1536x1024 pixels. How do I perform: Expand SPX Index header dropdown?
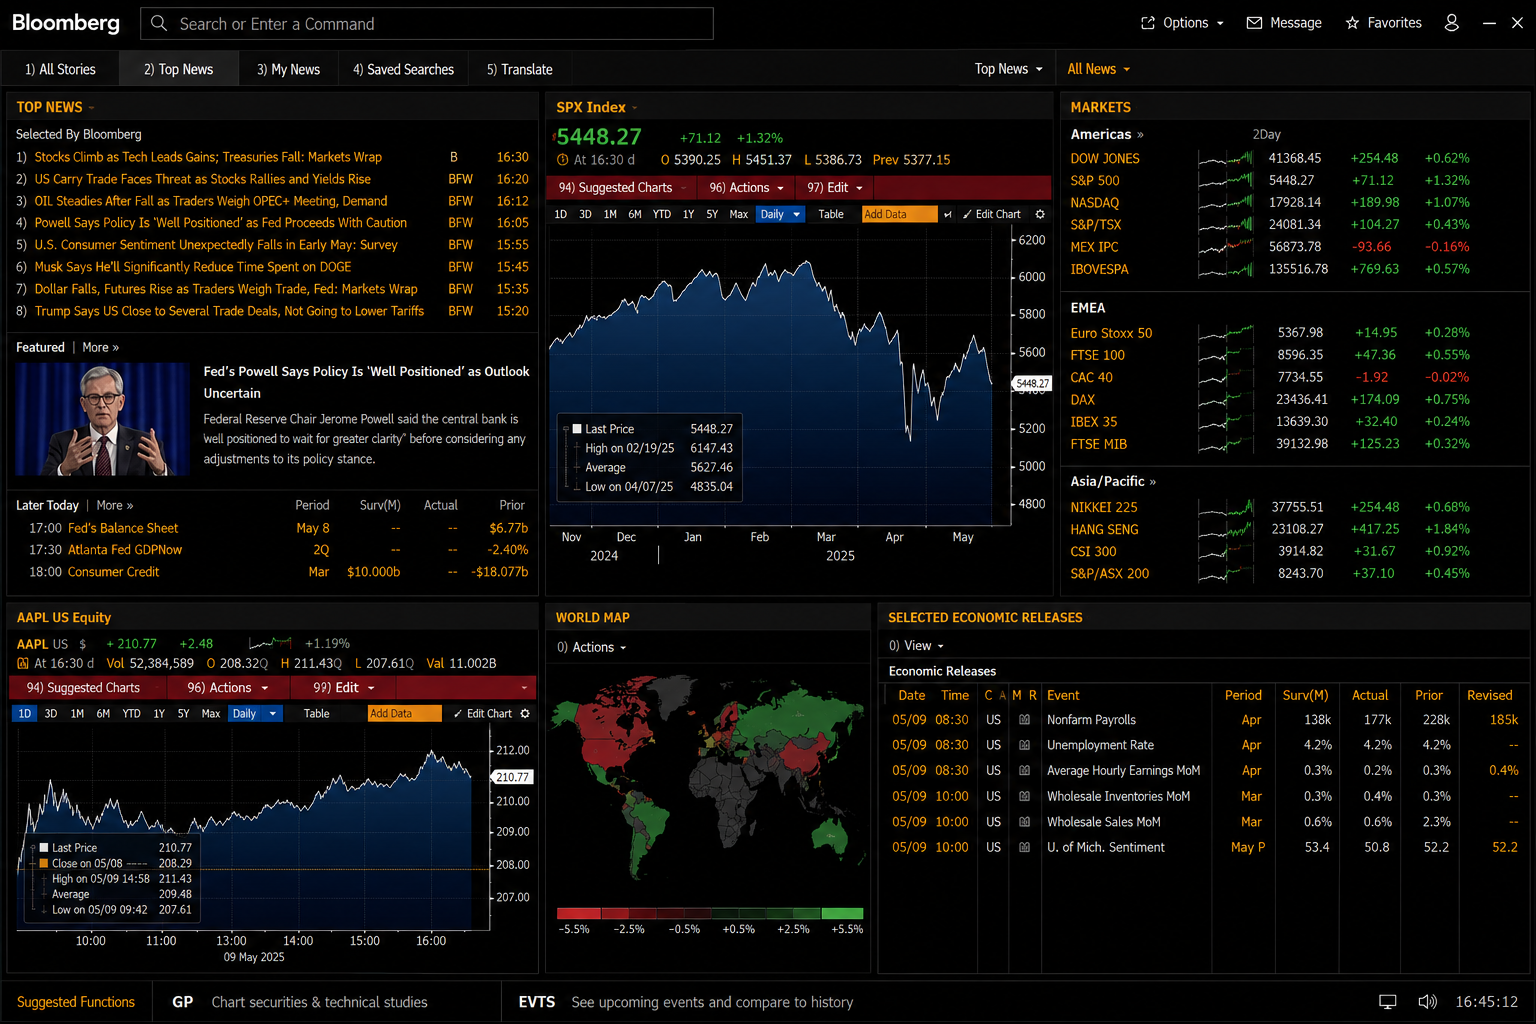[634, 107]
